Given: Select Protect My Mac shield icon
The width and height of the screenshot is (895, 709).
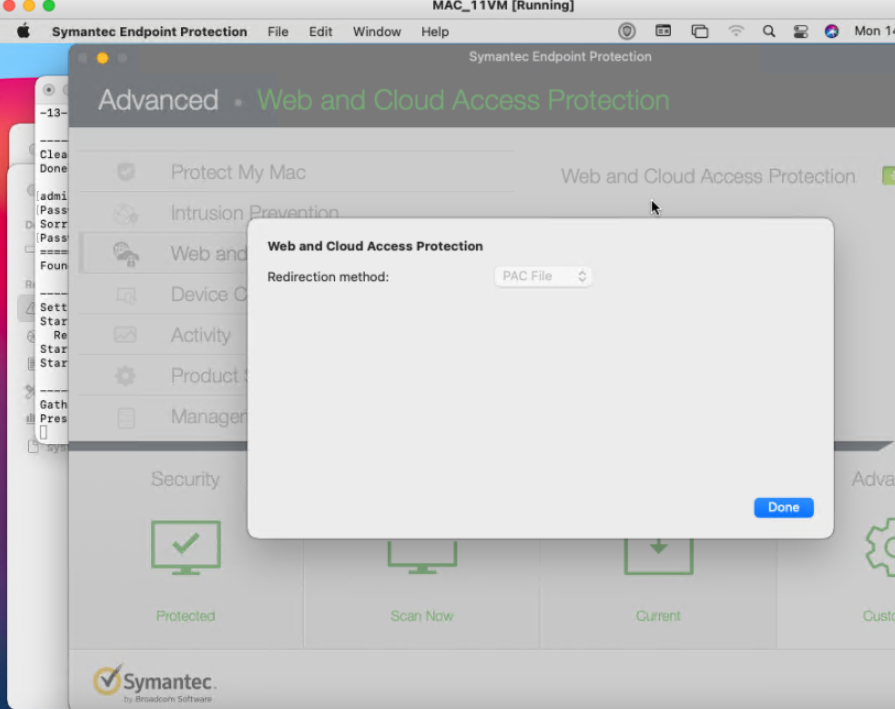Looking at the screenshot, I should pos(126,171).
